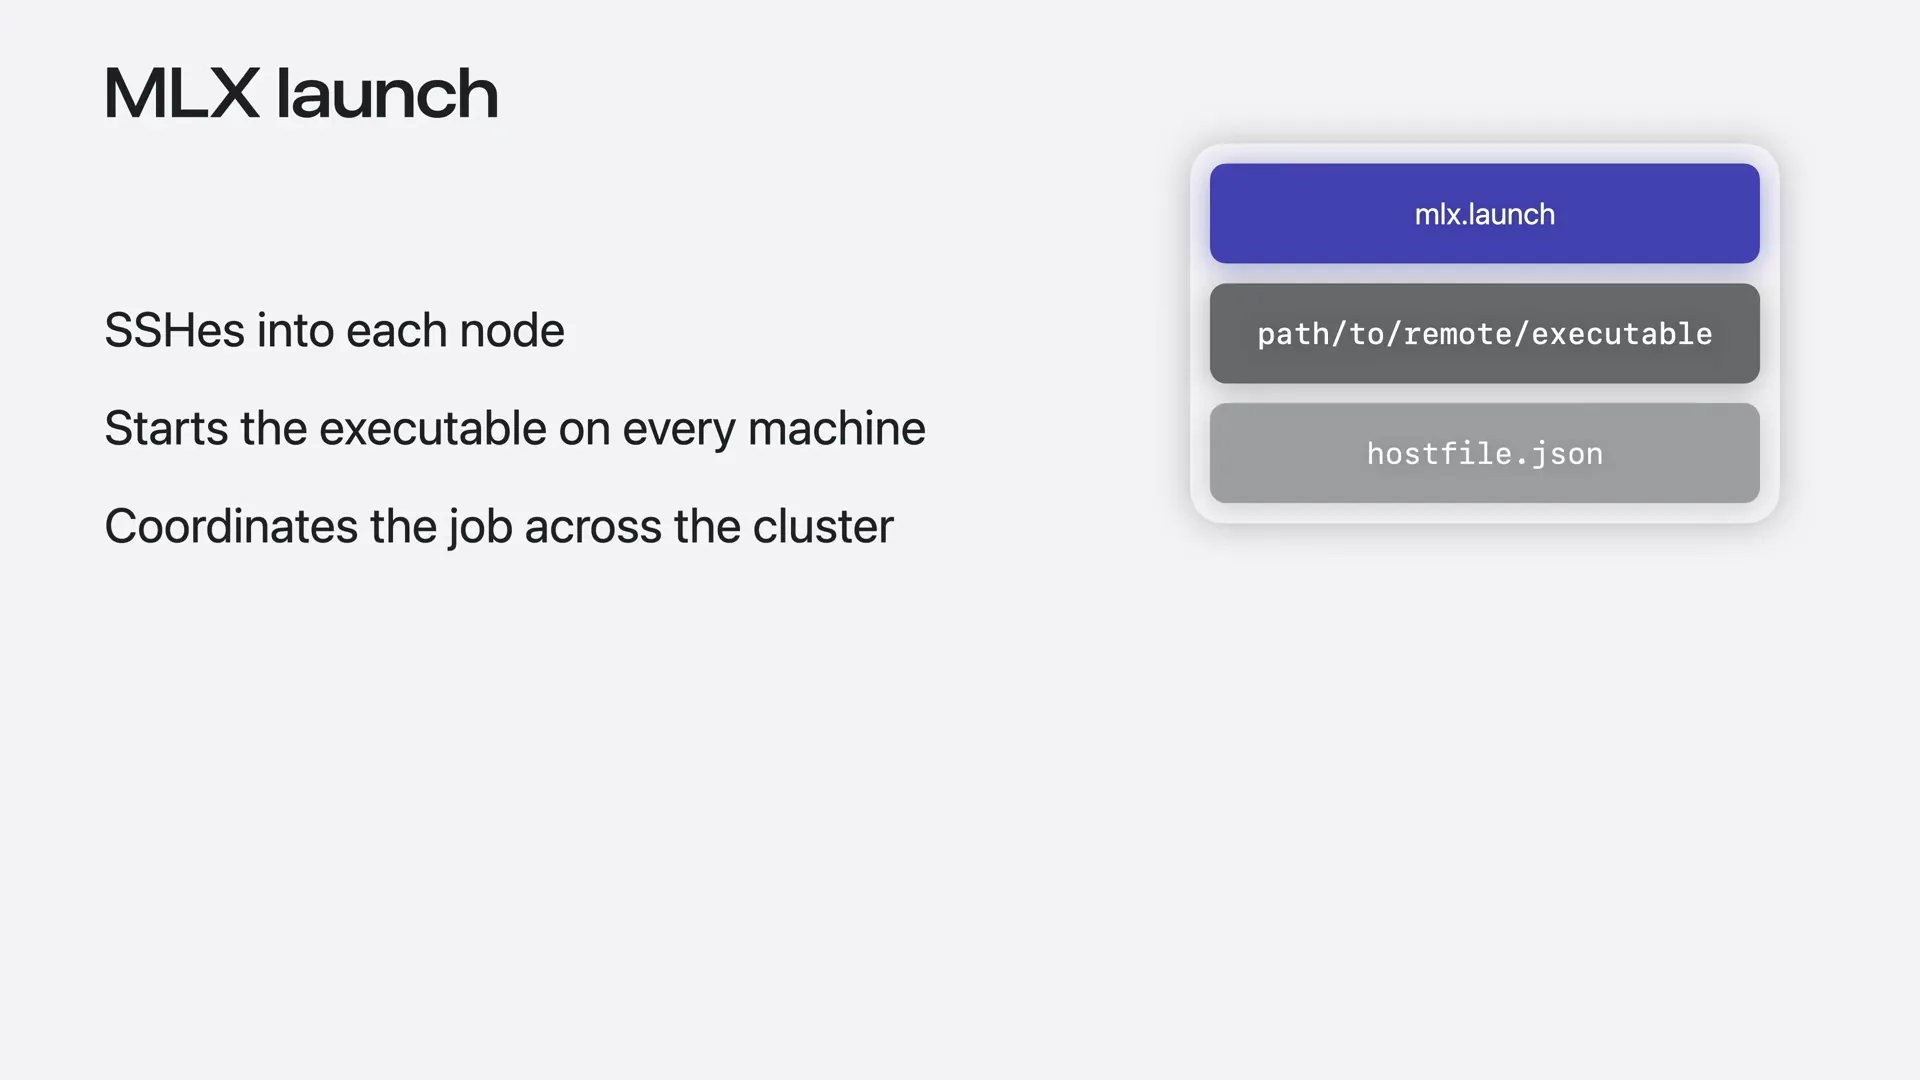Click the Starts the executable on every machine line
The image size is (1920, 1080).
[515, 429]
